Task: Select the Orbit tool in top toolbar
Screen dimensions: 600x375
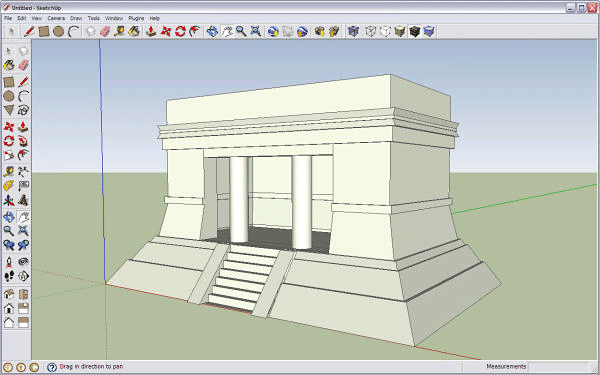Action: pos(212,31)
